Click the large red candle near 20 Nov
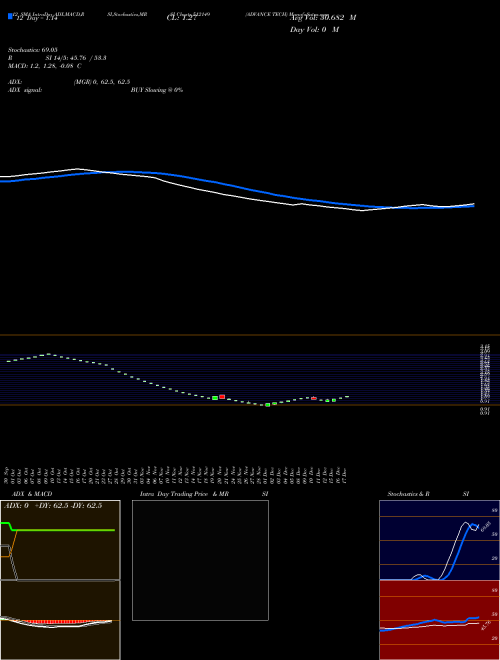The height and width of the screenshot is (660, 500). [x=222, y=397]
